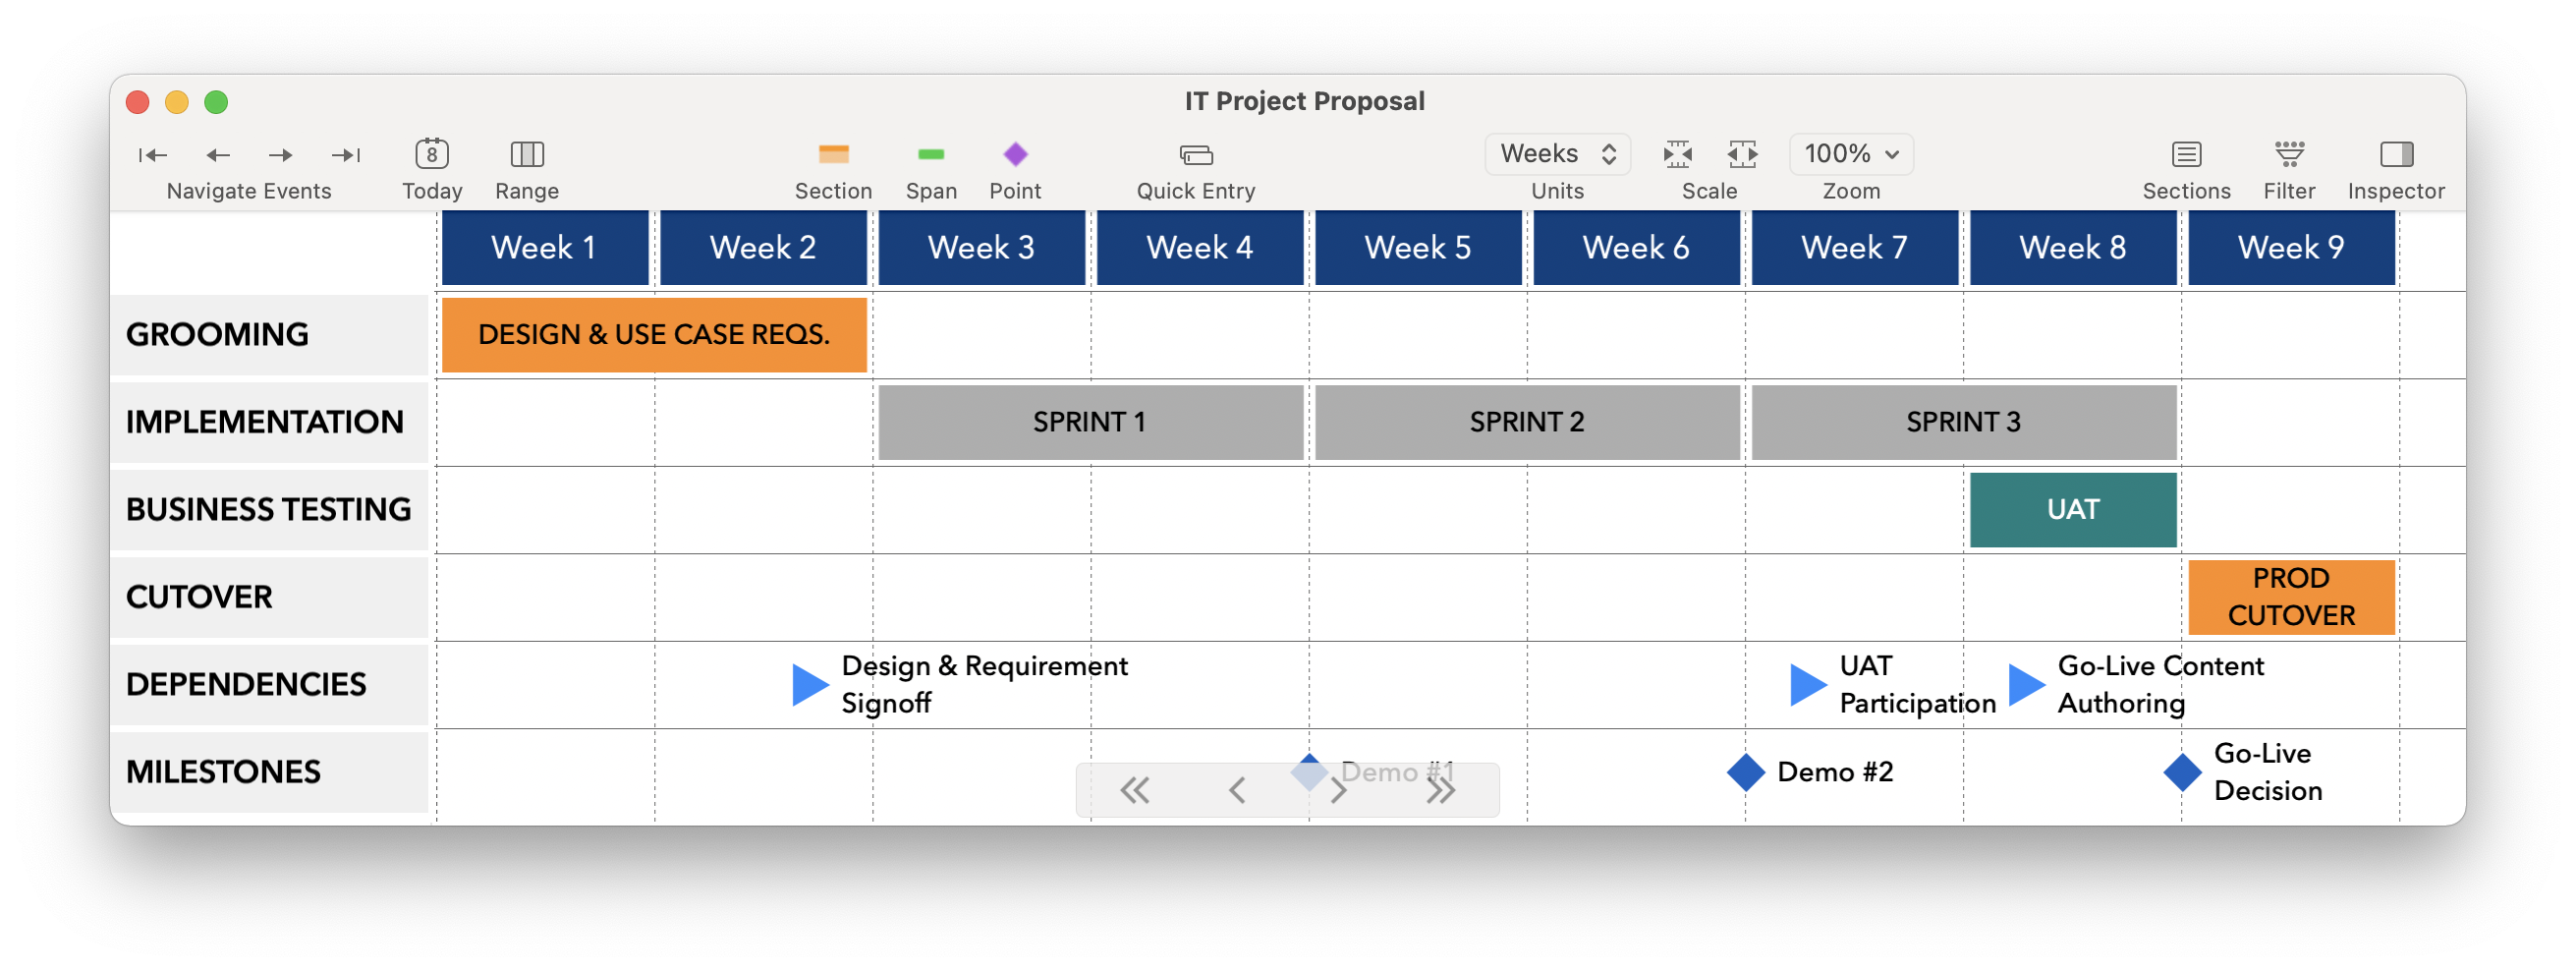Viewport: 2576px width, 971px height.
Task: Select the SPRINT 2 span
Action: point(1527,422)
